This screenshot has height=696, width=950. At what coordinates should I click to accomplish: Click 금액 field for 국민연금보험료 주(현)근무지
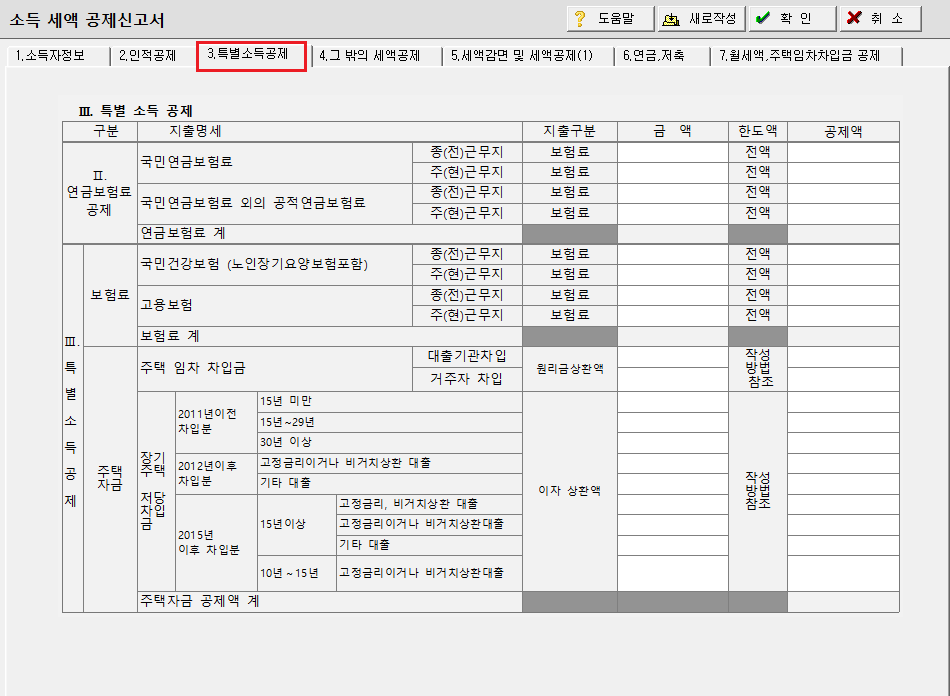click(x=673, y=173)
